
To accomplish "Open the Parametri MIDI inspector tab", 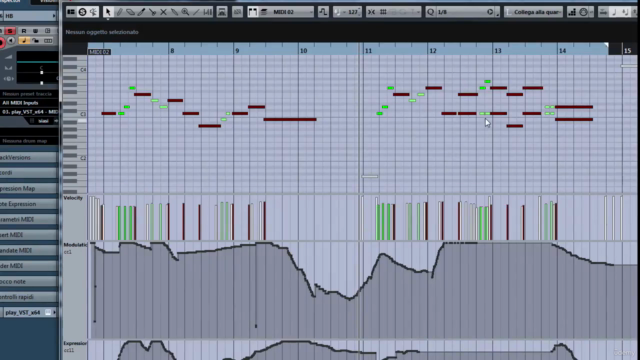I will click(29, 220).
